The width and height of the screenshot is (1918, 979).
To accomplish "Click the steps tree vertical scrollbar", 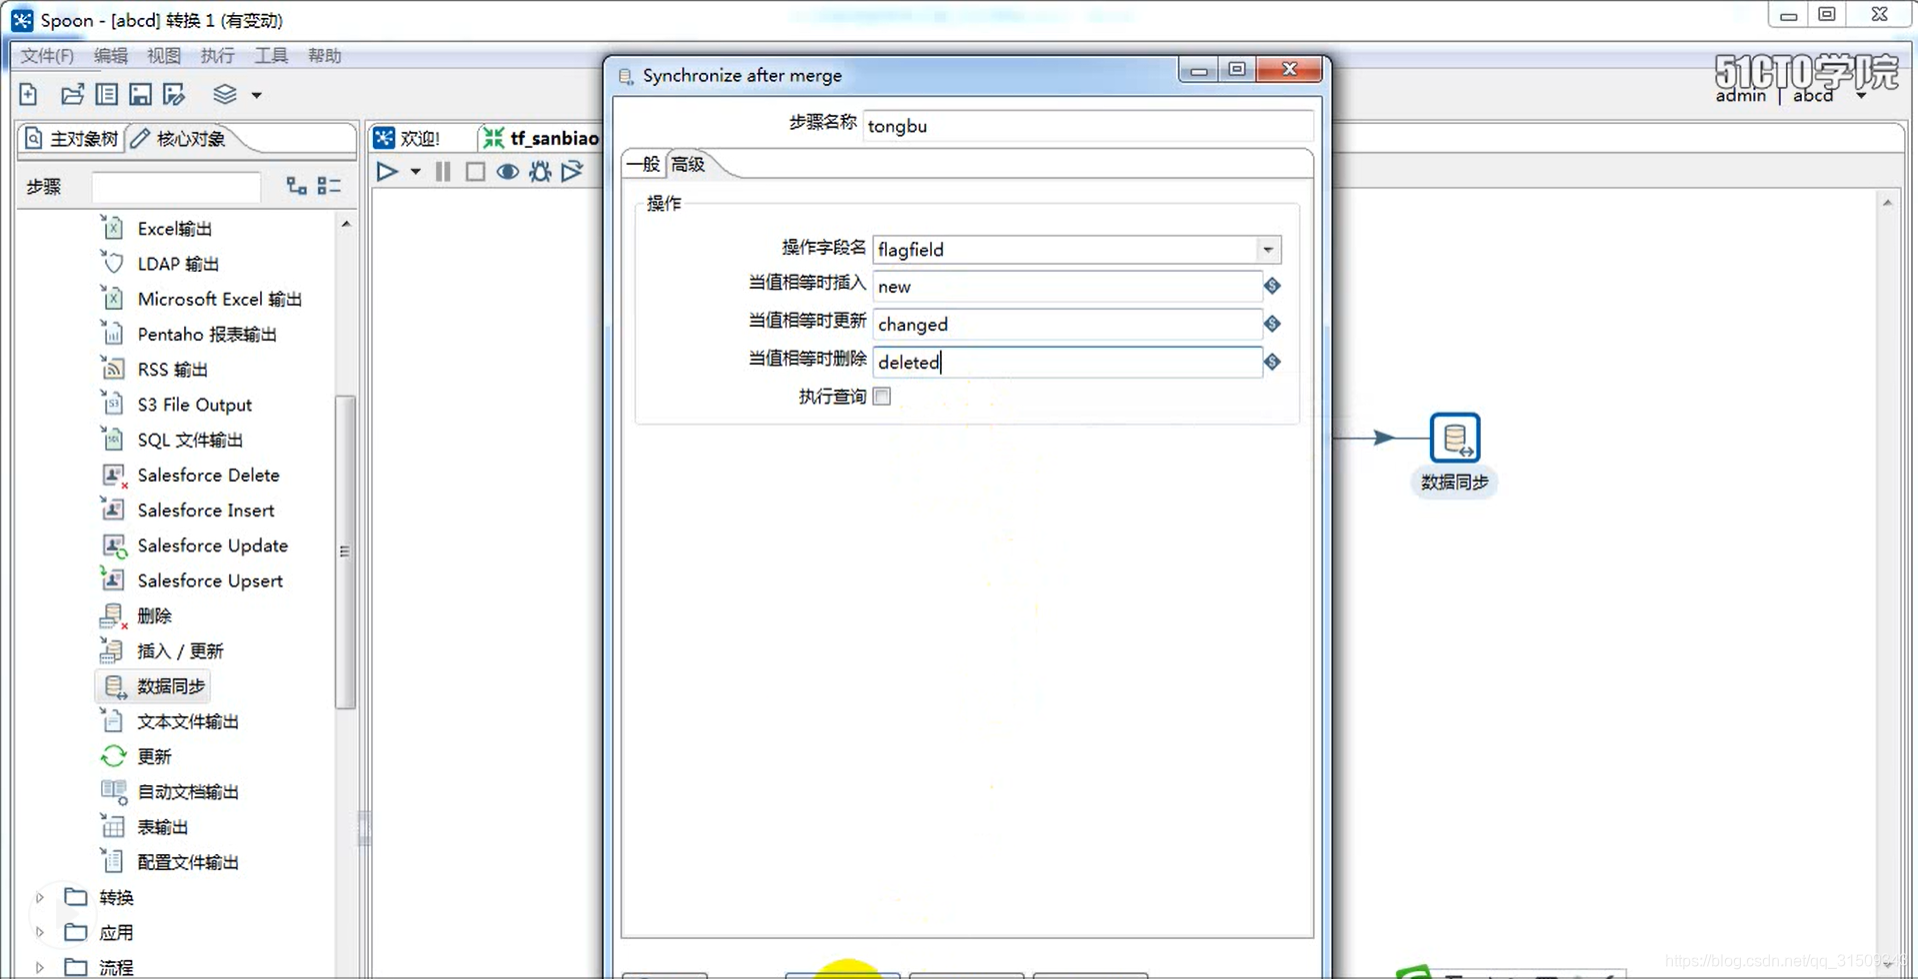I will (345, 551).
